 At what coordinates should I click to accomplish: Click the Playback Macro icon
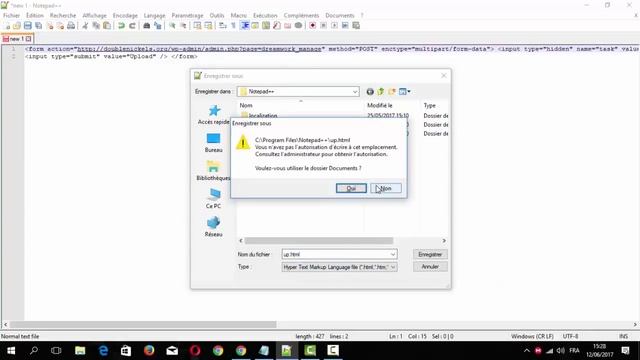(x=334, y=26)
